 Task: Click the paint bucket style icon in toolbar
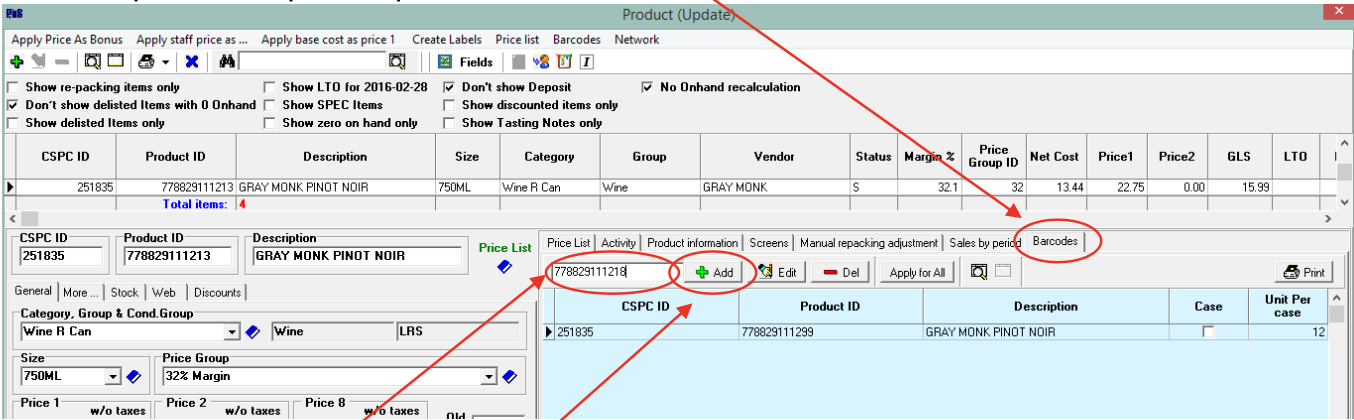coord(563,62)
